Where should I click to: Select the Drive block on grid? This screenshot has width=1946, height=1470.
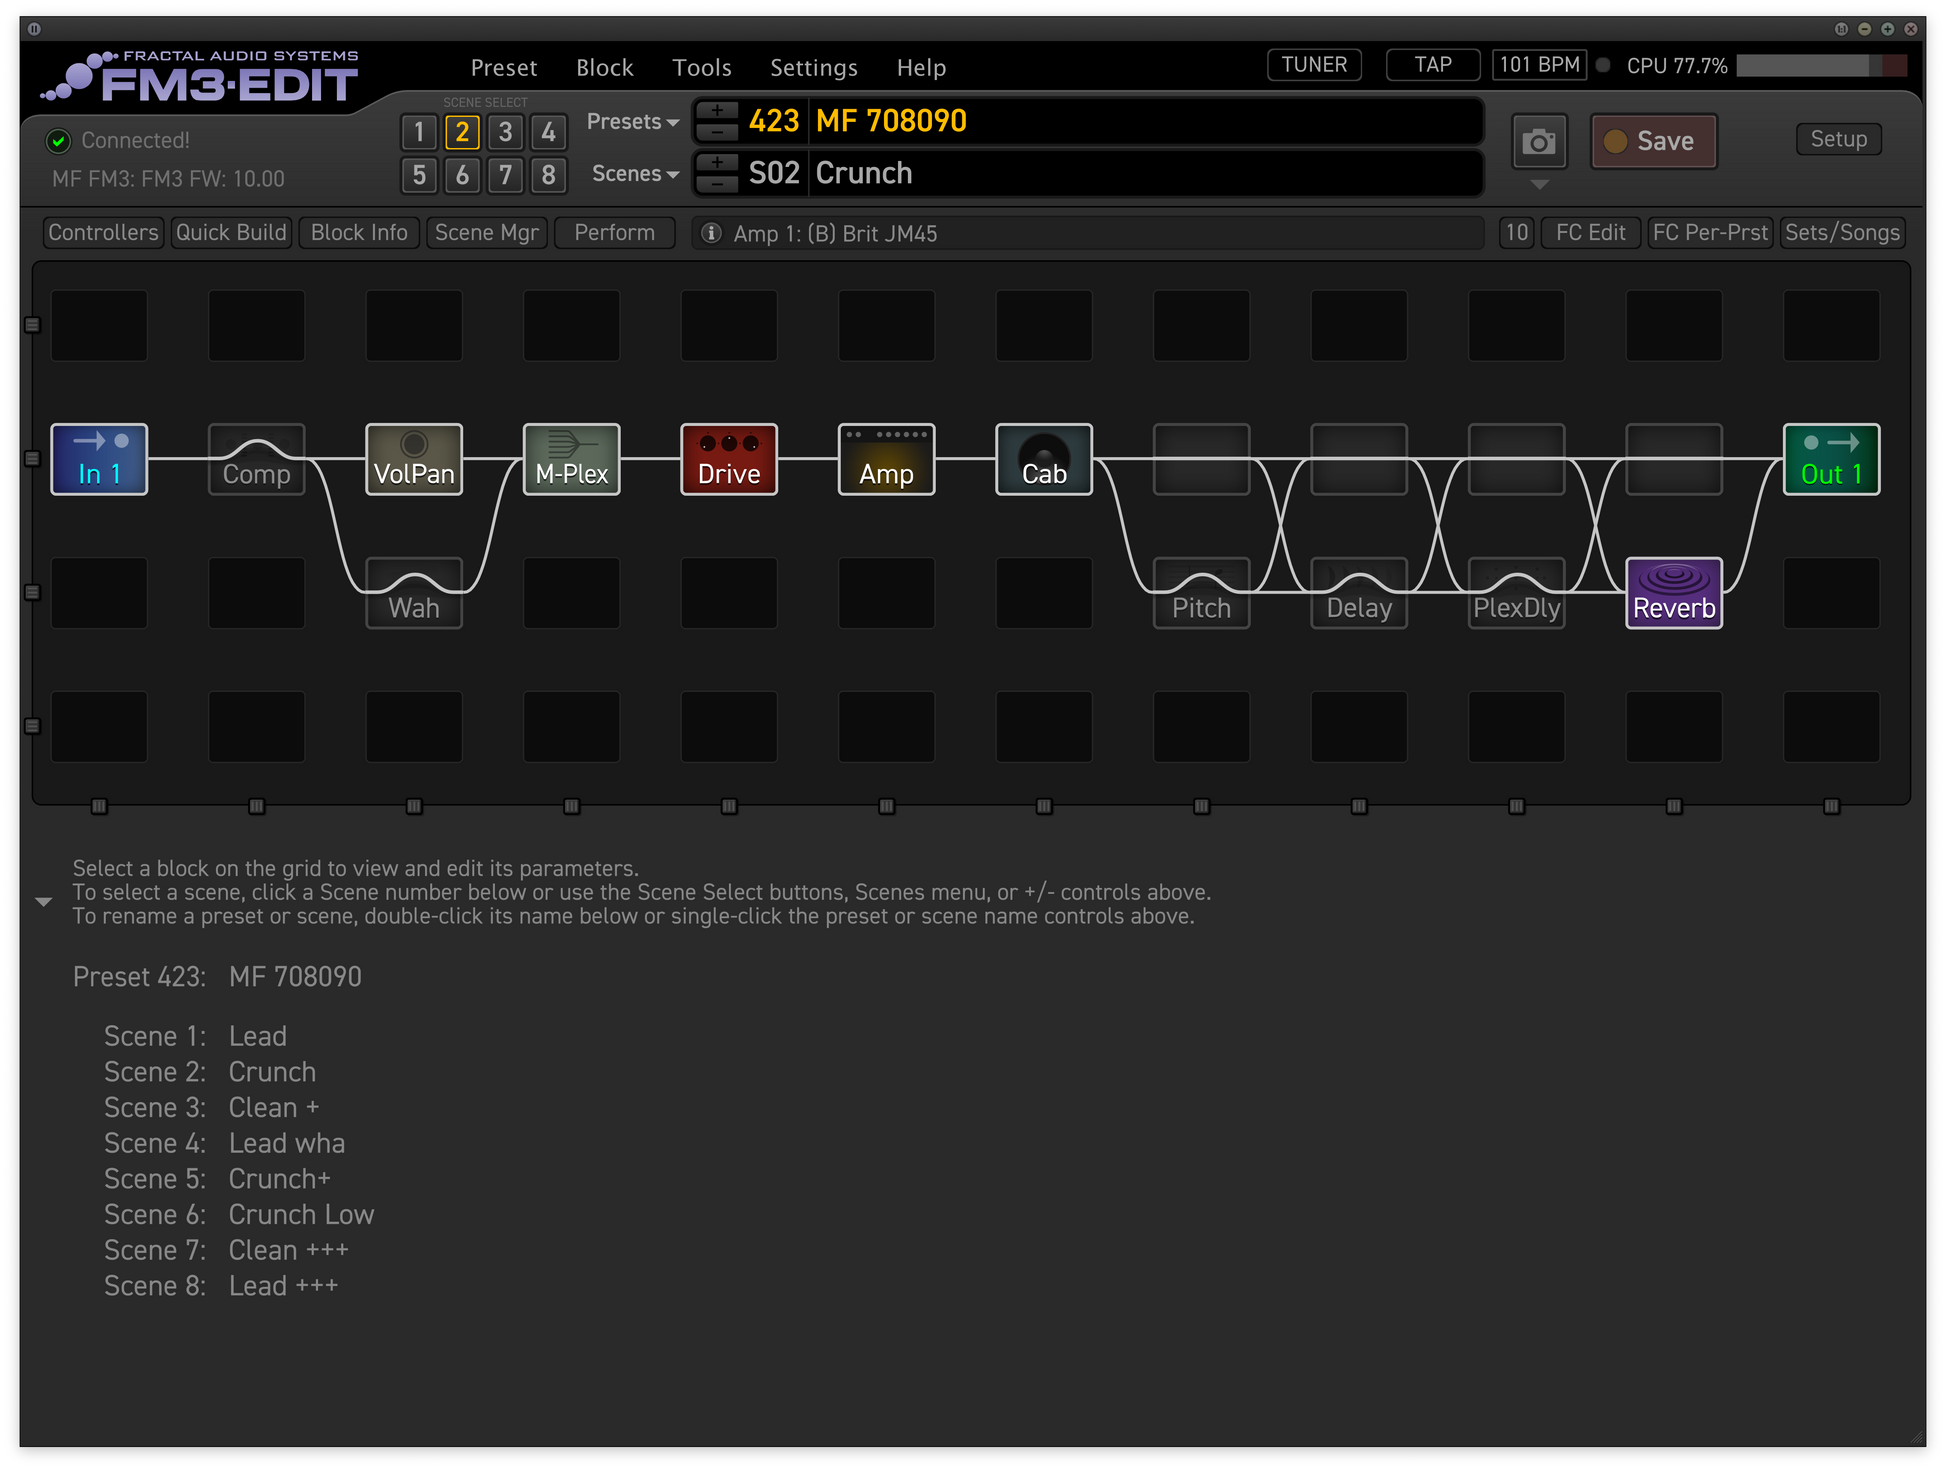point(729,459)
